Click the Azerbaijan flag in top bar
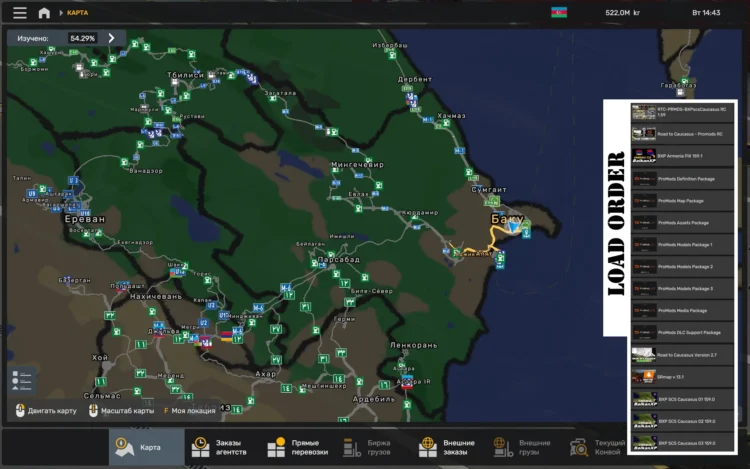Image resolution: width=750 pixels, height=469 pixels. [559, 12]
